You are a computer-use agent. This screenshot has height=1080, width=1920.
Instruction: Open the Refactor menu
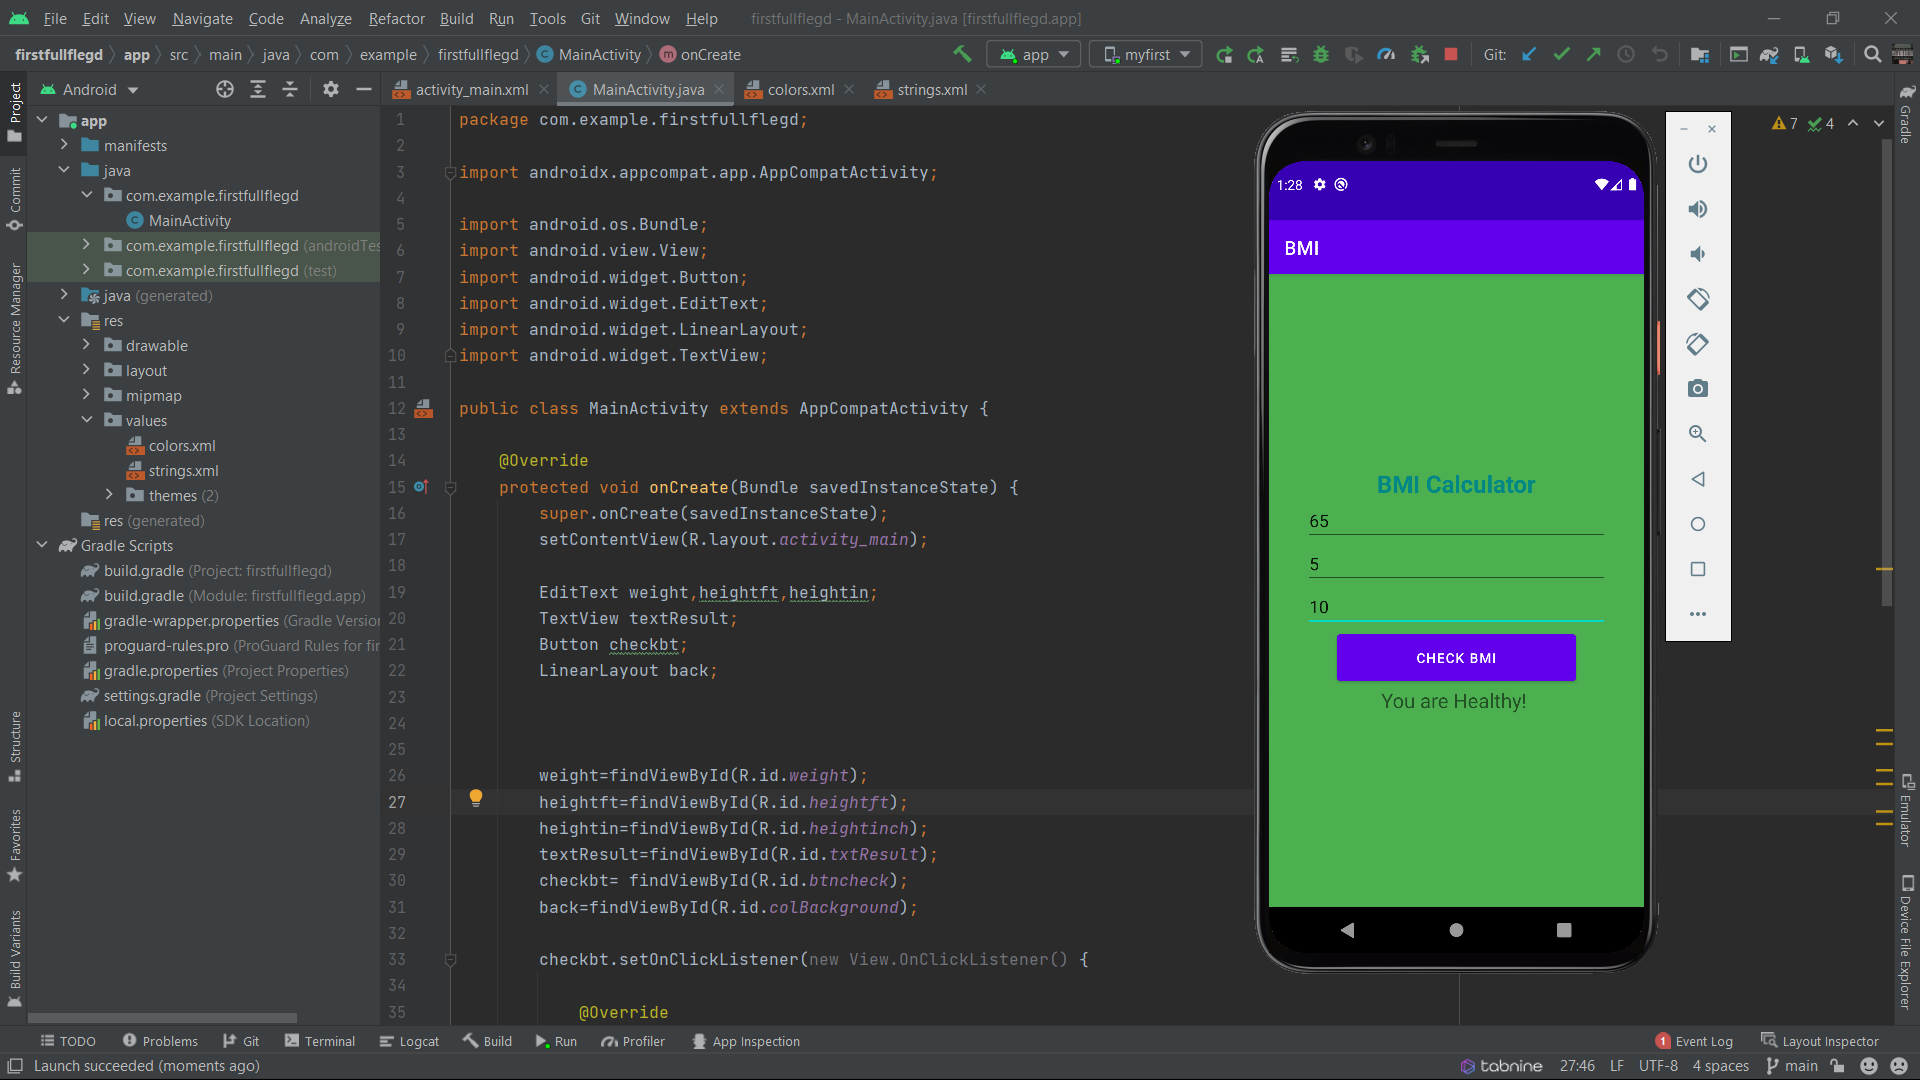tap(396, 18)
